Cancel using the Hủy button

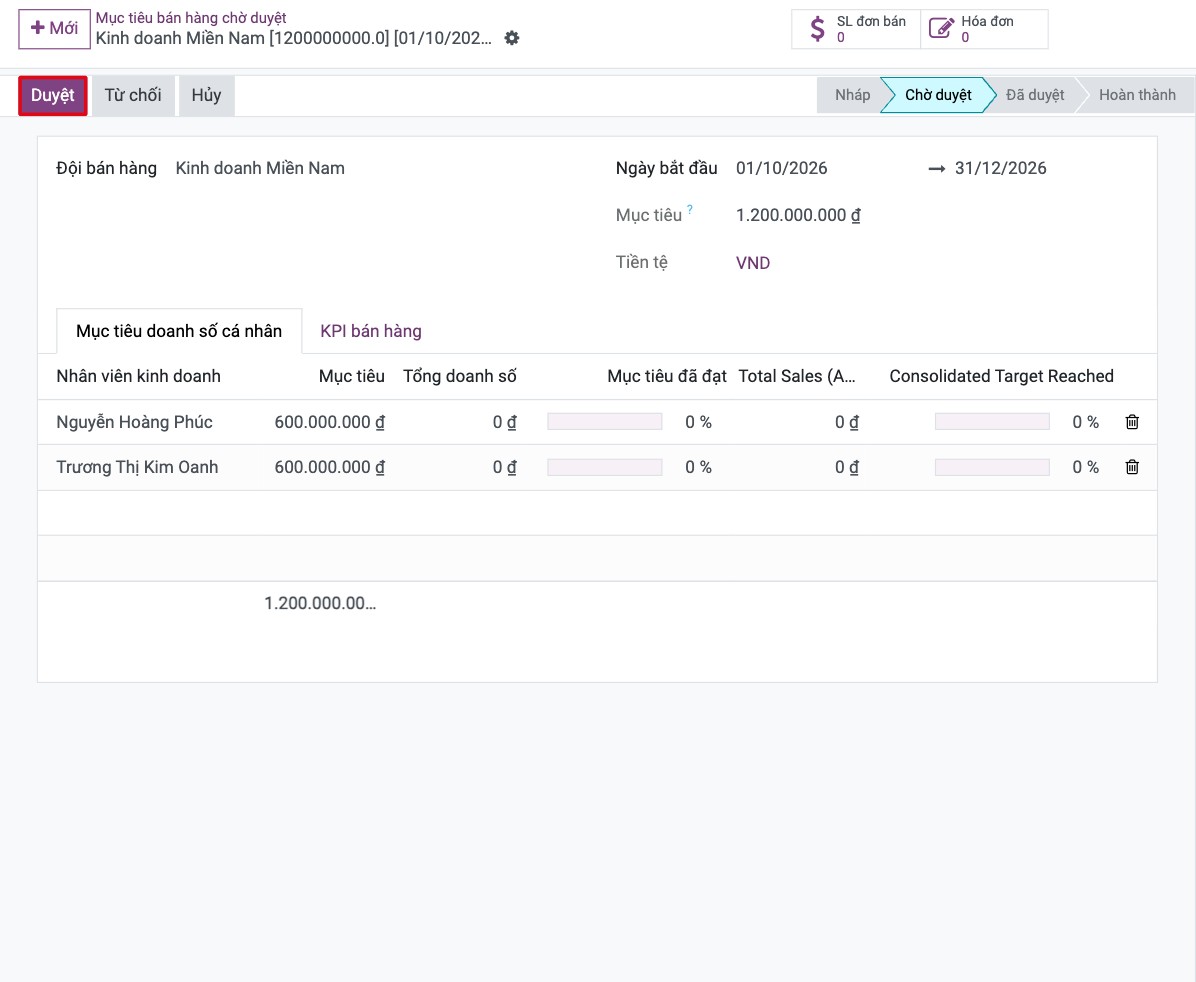tap(206, 95)
